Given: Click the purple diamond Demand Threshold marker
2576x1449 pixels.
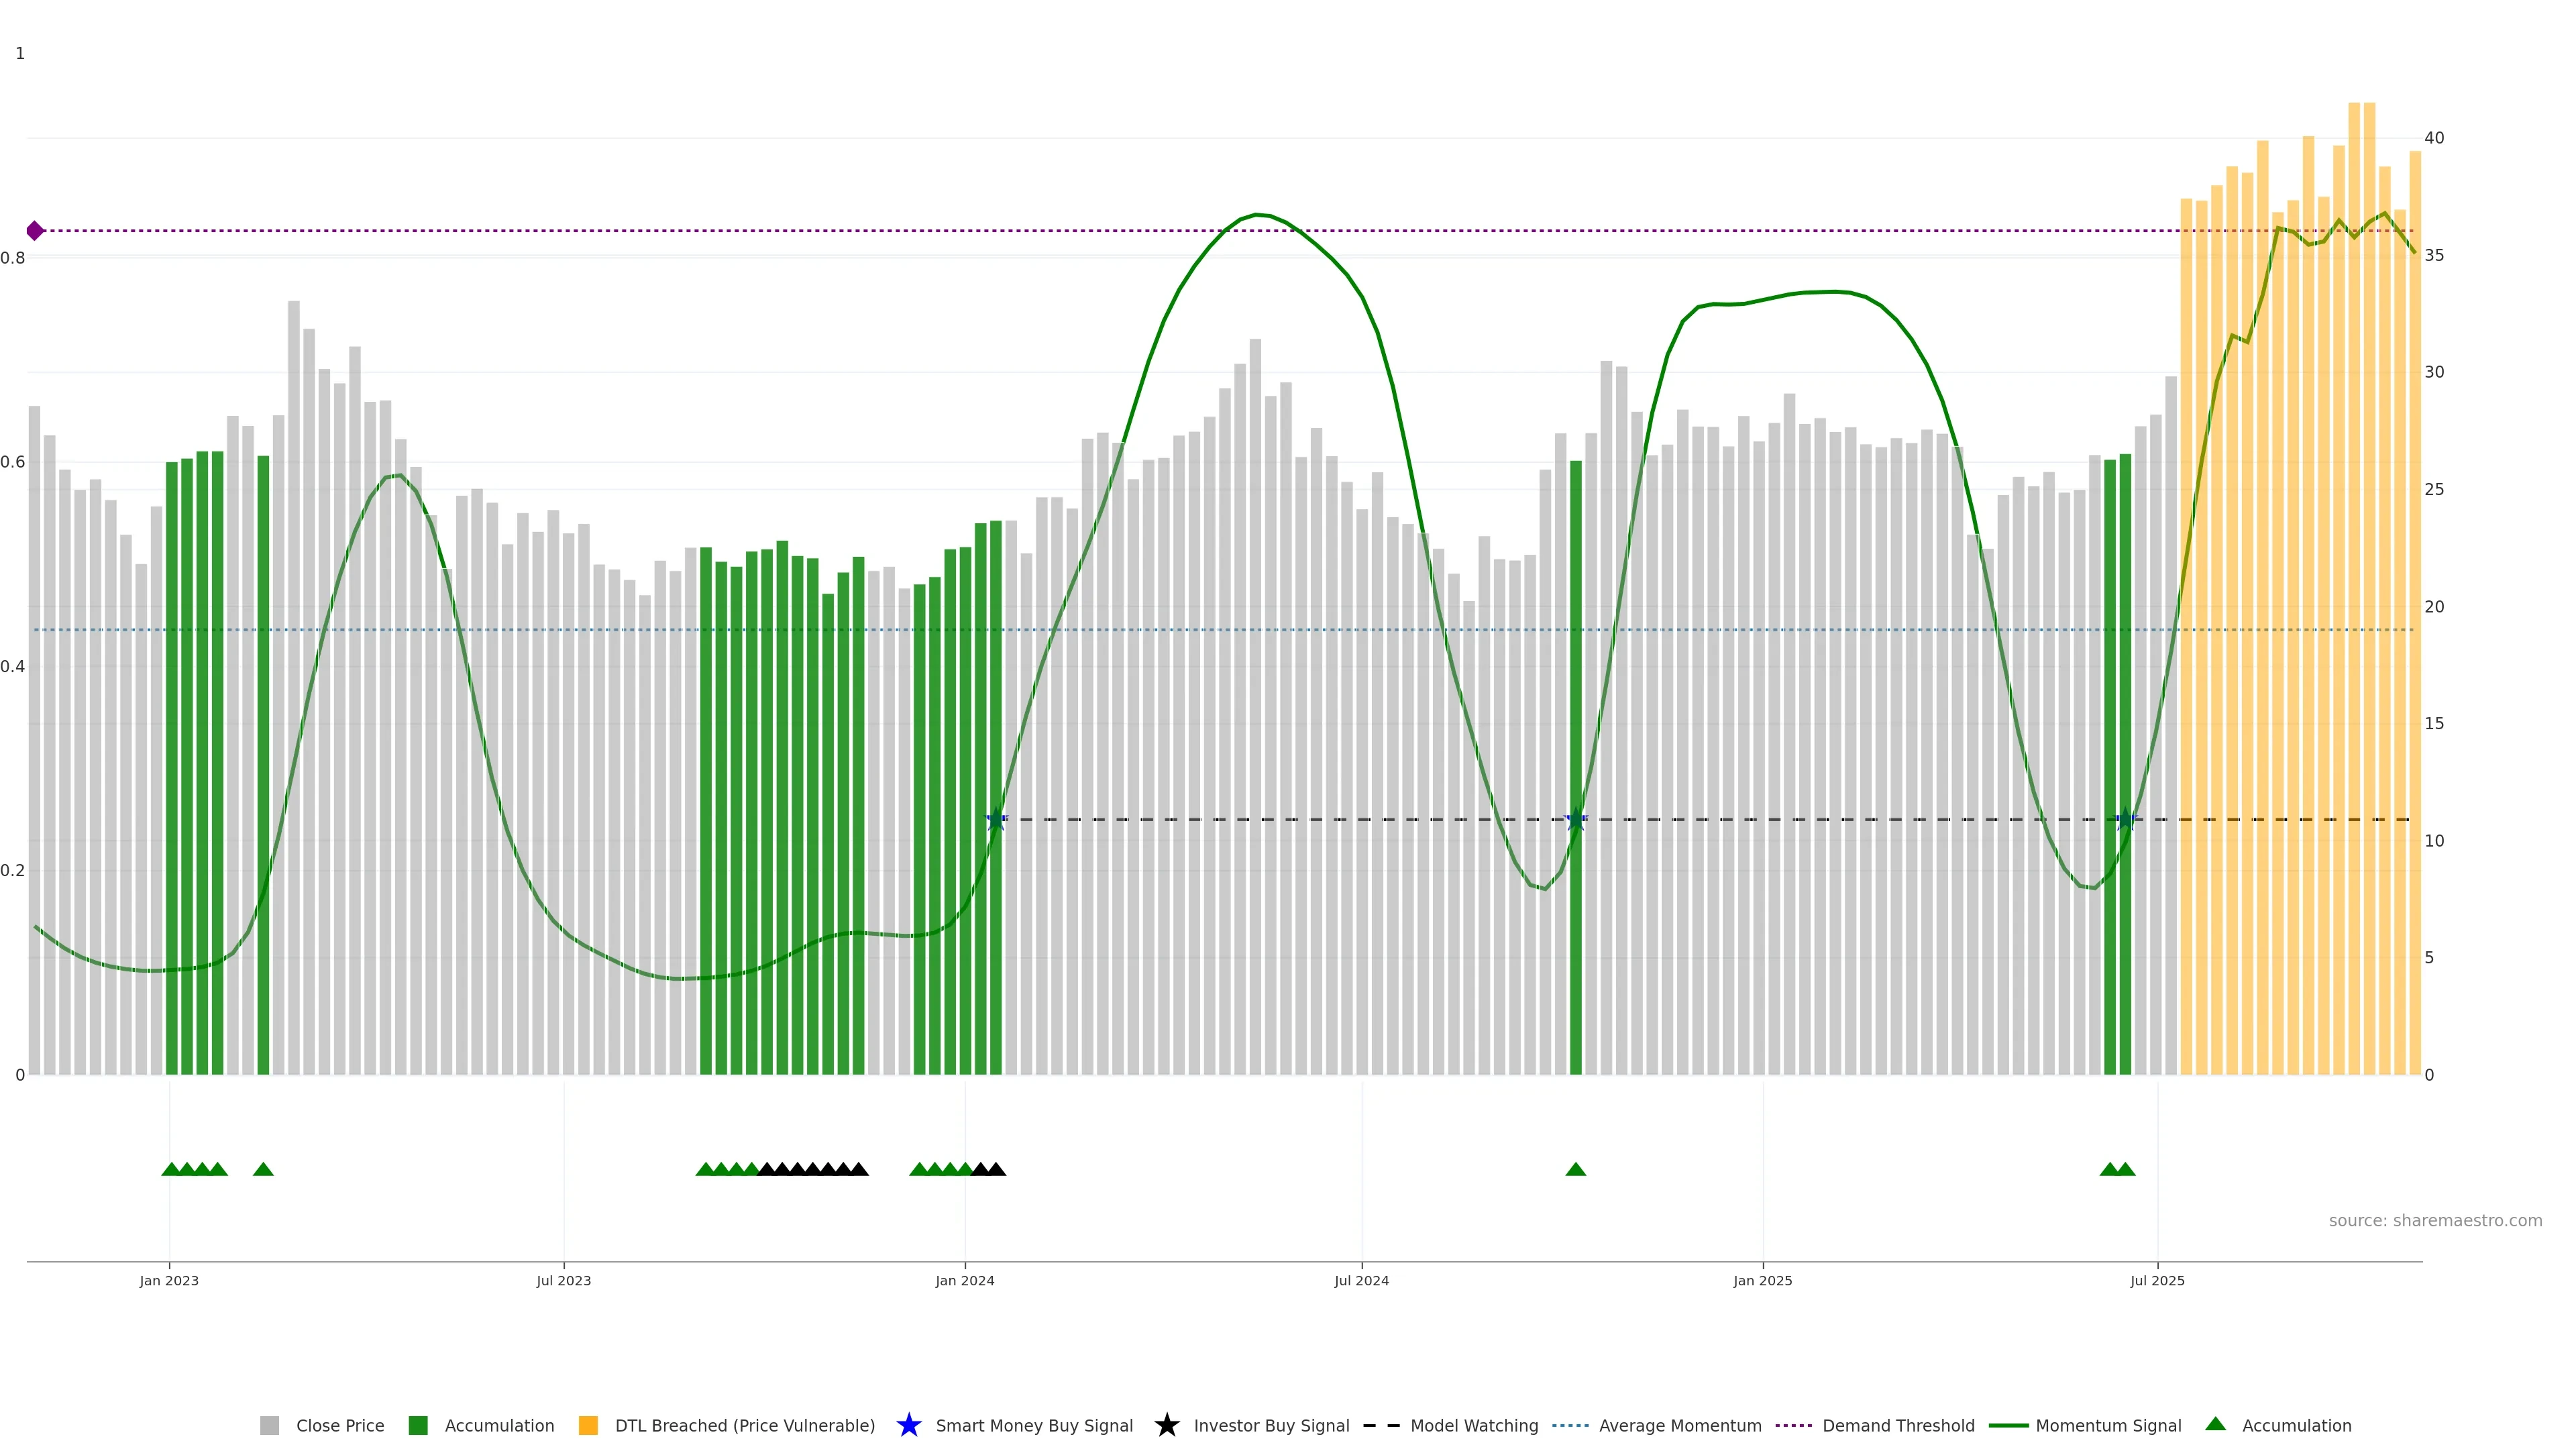Looking at the screenshot, I should coord(35,231).
